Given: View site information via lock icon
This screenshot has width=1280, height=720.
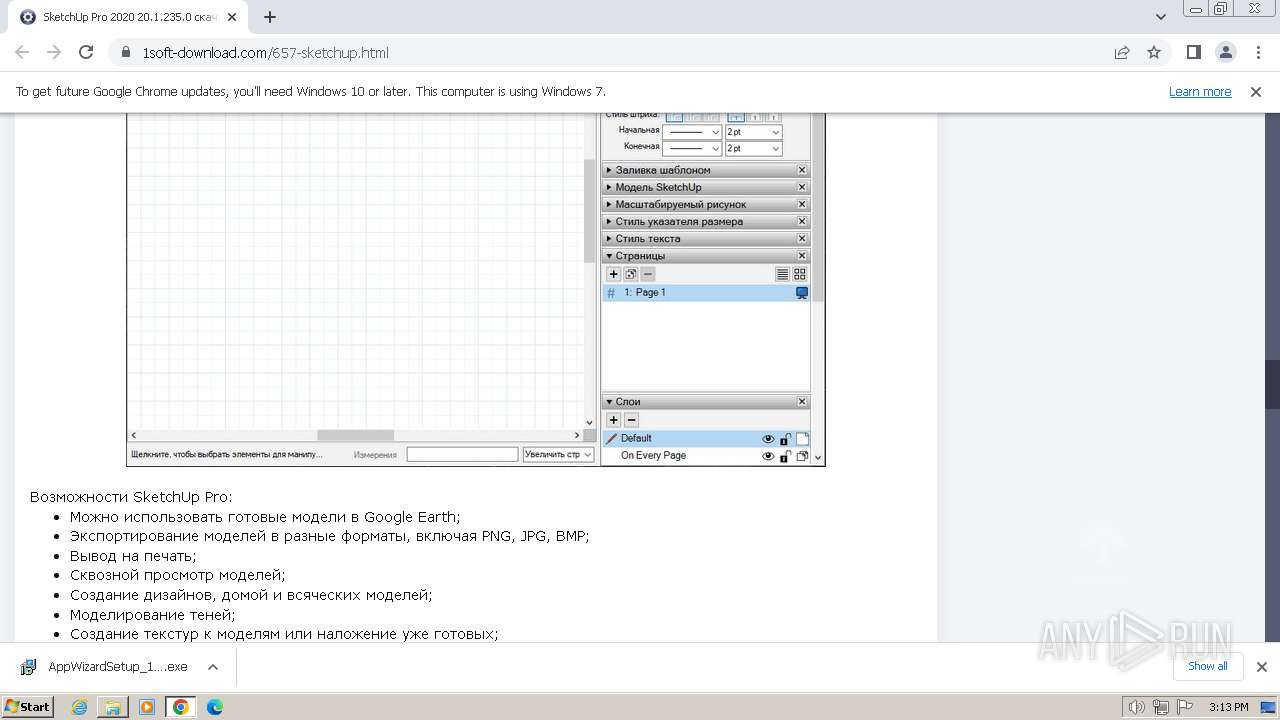Looking at the screenshot, I should (x=126, y=53).
